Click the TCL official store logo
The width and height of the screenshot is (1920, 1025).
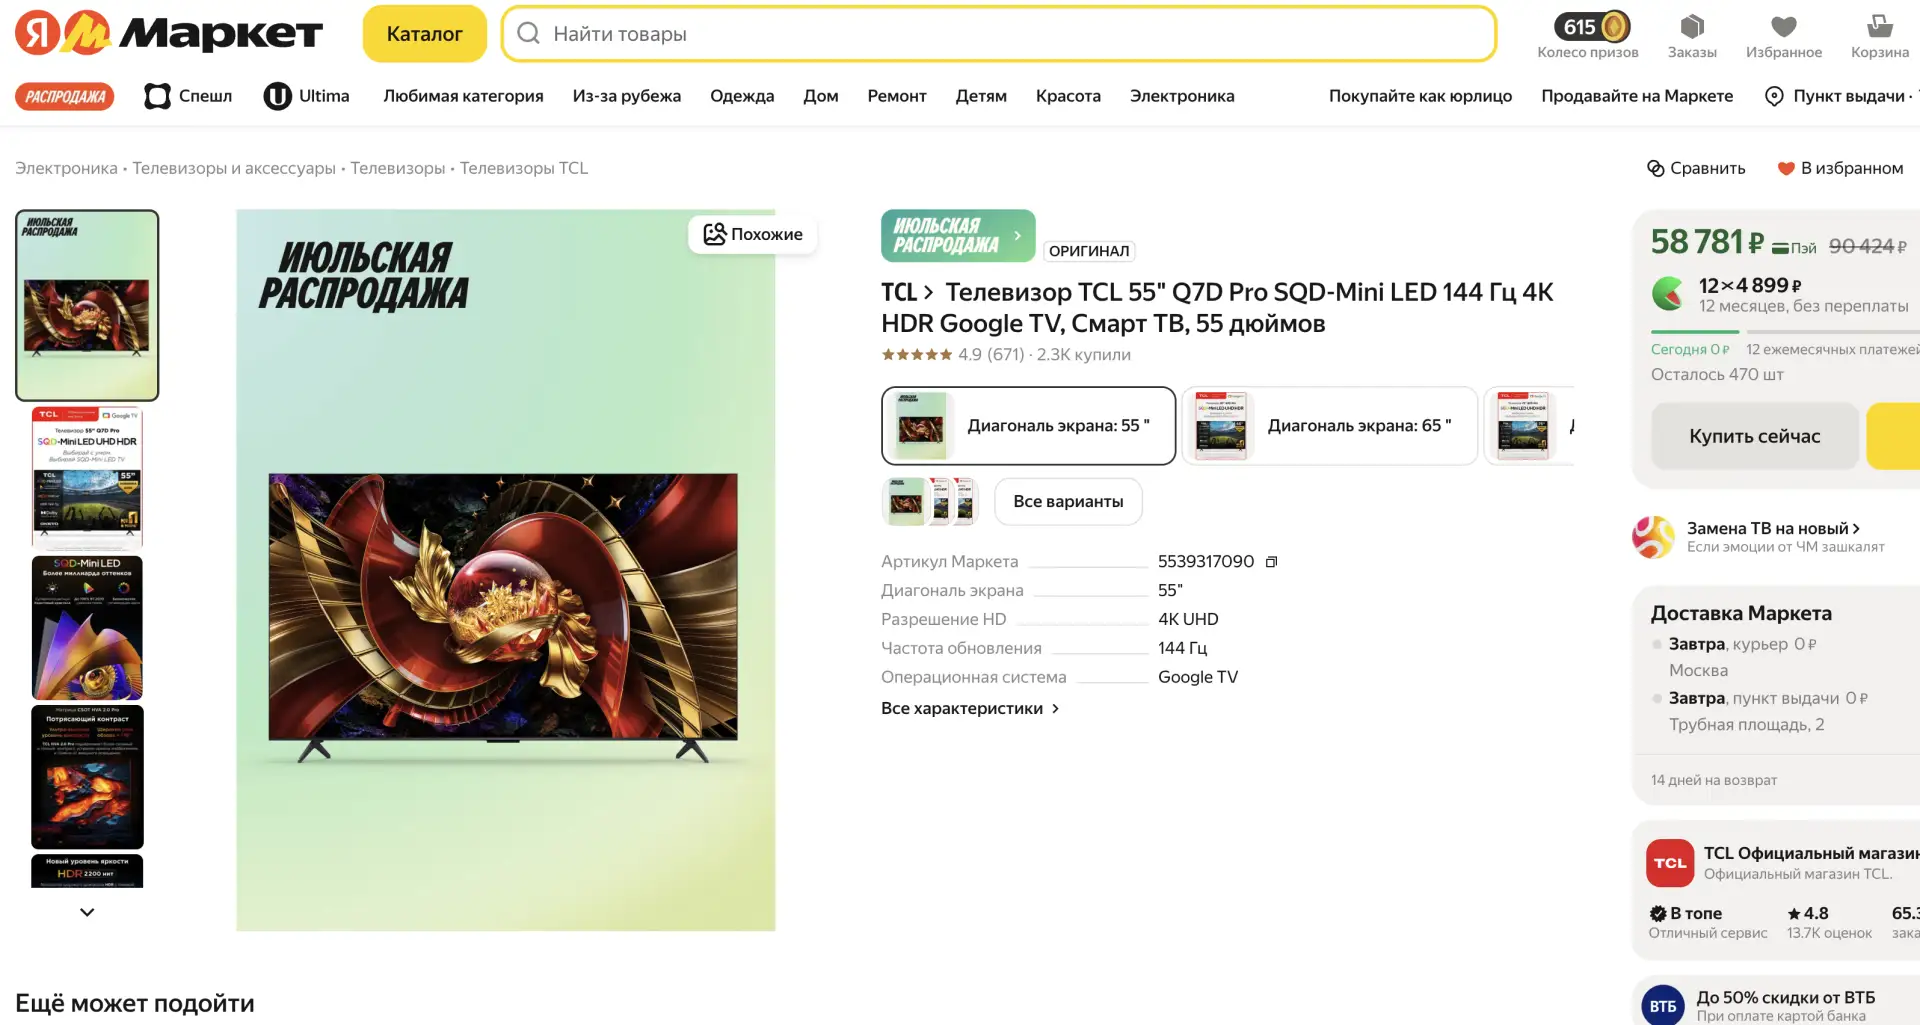tap(1670, 863)
